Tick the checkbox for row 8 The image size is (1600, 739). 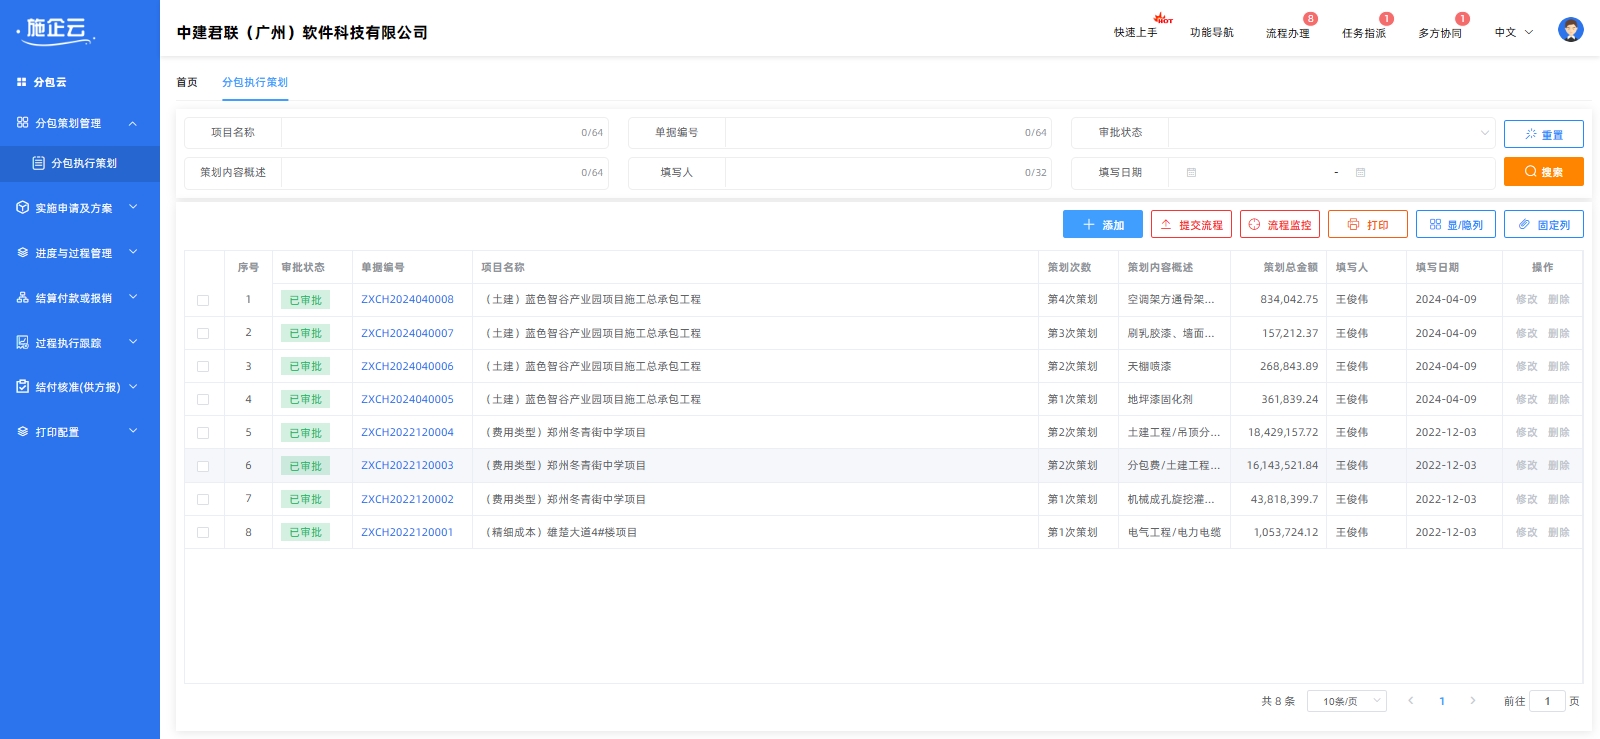[x=203, y=533]
